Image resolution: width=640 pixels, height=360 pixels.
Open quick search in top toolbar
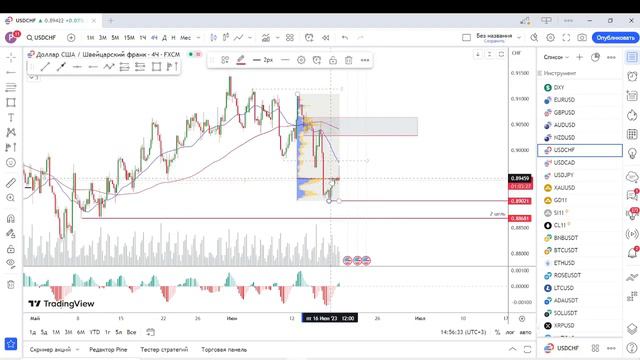click(534, 38)
